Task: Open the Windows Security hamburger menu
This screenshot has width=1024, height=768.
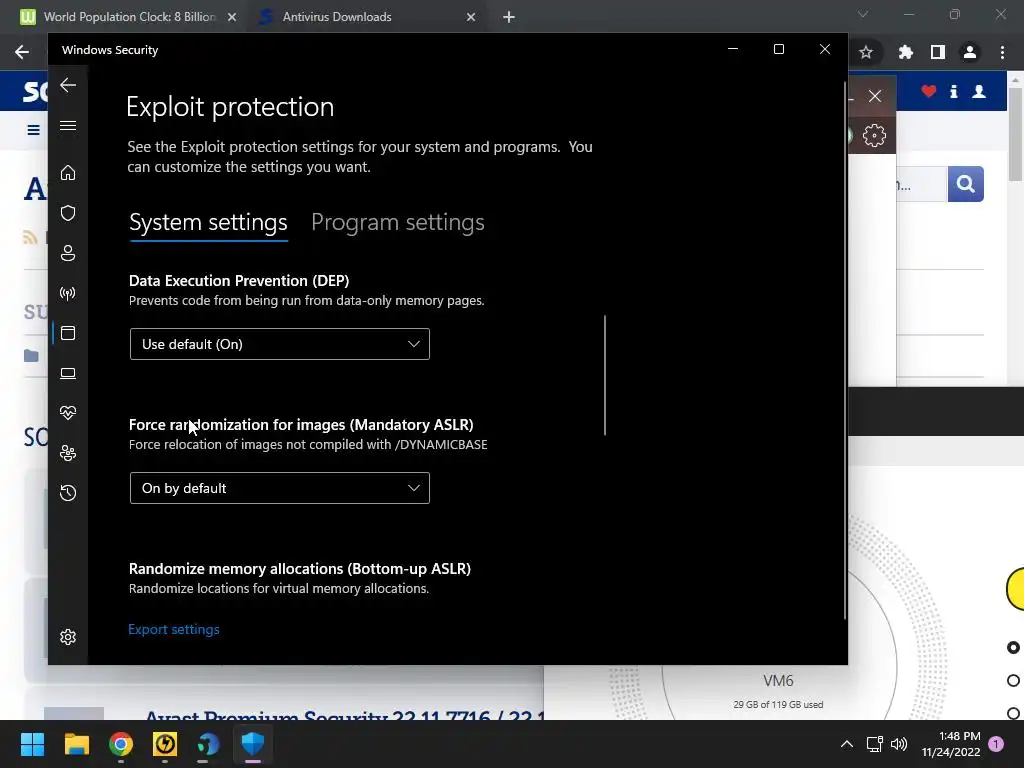Action: pos(68,125)
